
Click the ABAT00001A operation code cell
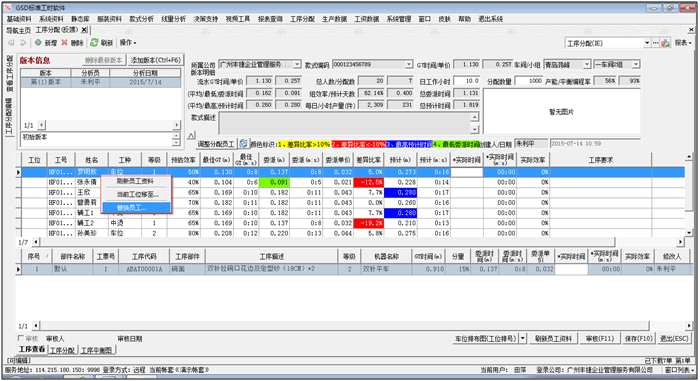144,269
